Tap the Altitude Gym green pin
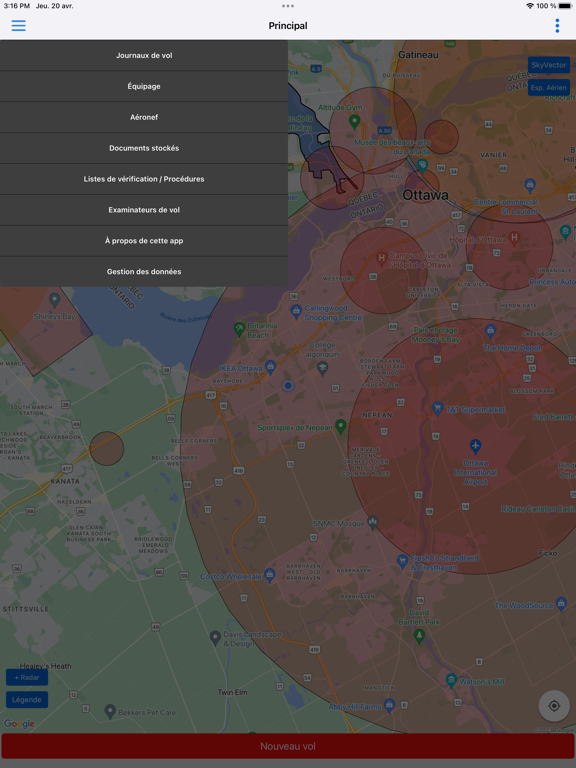This screenshot has height=768, width=576. (x=354, y=121)
